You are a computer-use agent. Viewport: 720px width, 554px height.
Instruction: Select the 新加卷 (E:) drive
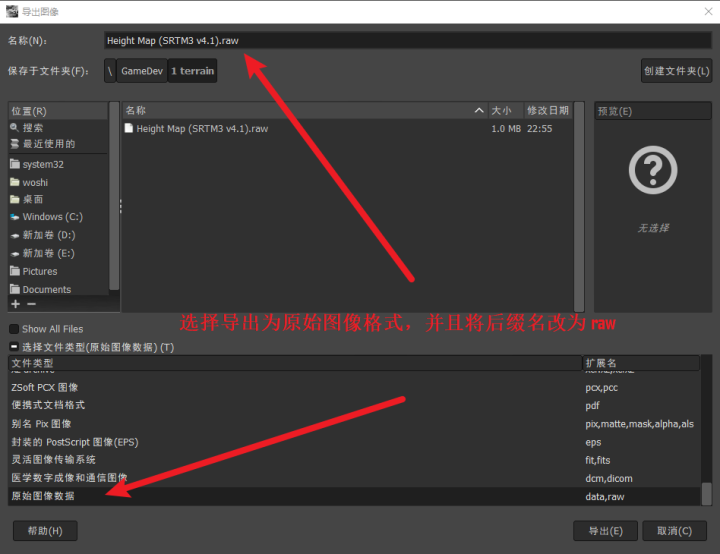[42, 253]
